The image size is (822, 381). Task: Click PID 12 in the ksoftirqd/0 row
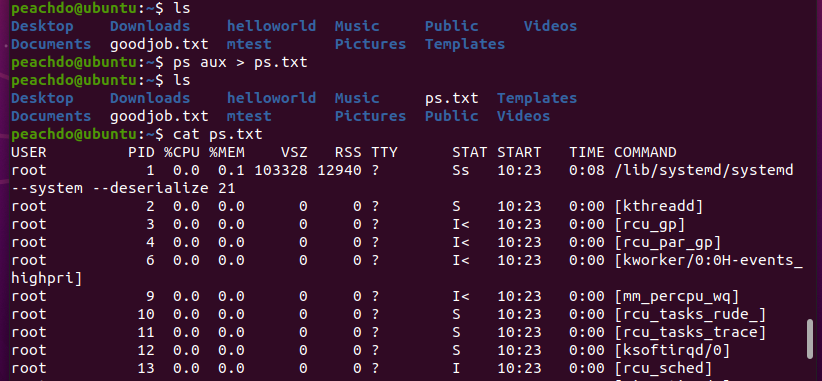point(146,350)
